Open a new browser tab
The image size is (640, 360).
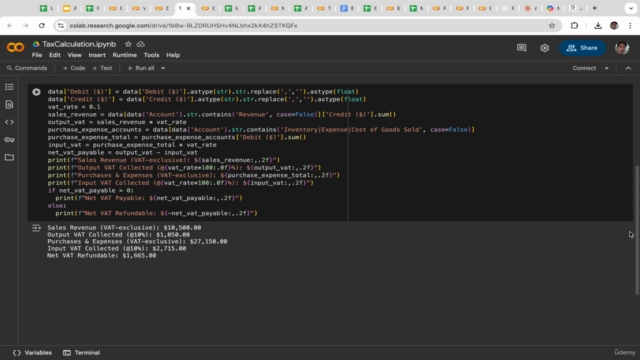pyautogui.click(x=595, y=8)
